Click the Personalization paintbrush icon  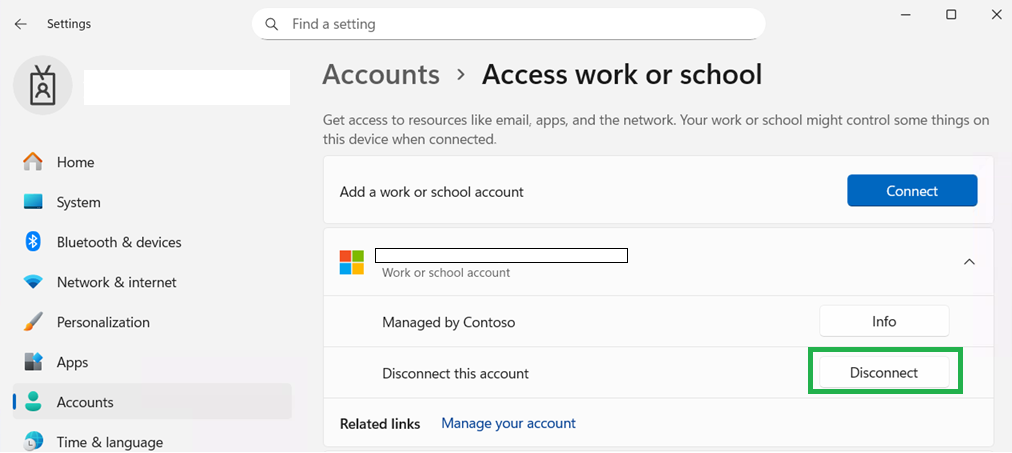[x=34, y=322]
